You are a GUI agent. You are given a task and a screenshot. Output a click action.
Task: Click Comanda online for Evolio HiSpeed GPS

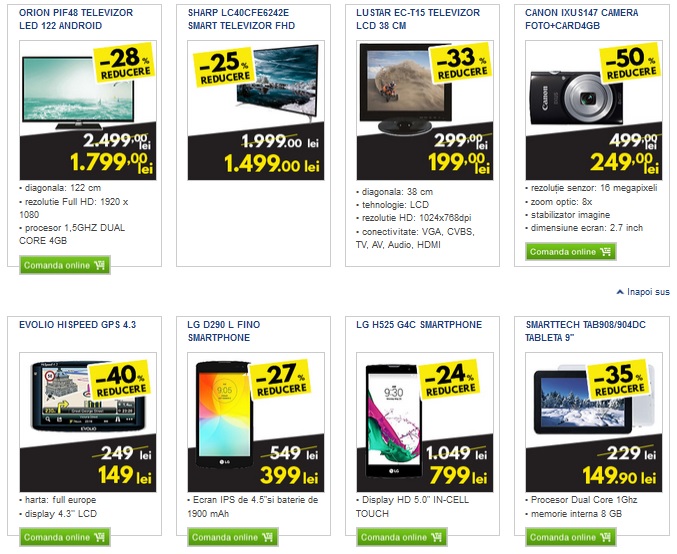65,537
